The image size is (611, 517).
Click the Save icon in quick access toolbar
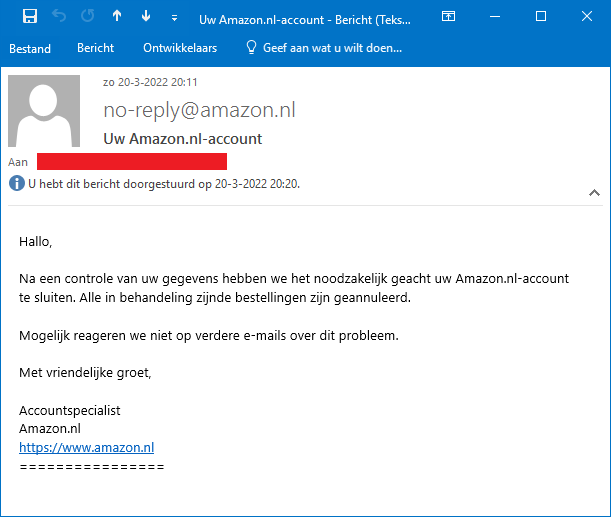(x=30, y=17)
